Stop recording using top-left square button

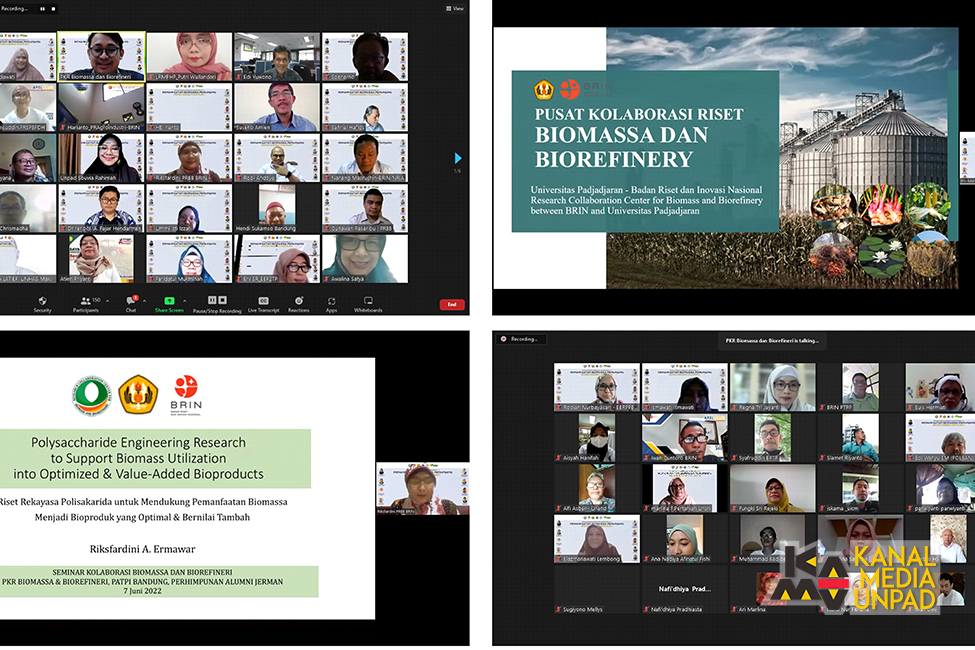(53, 8)
